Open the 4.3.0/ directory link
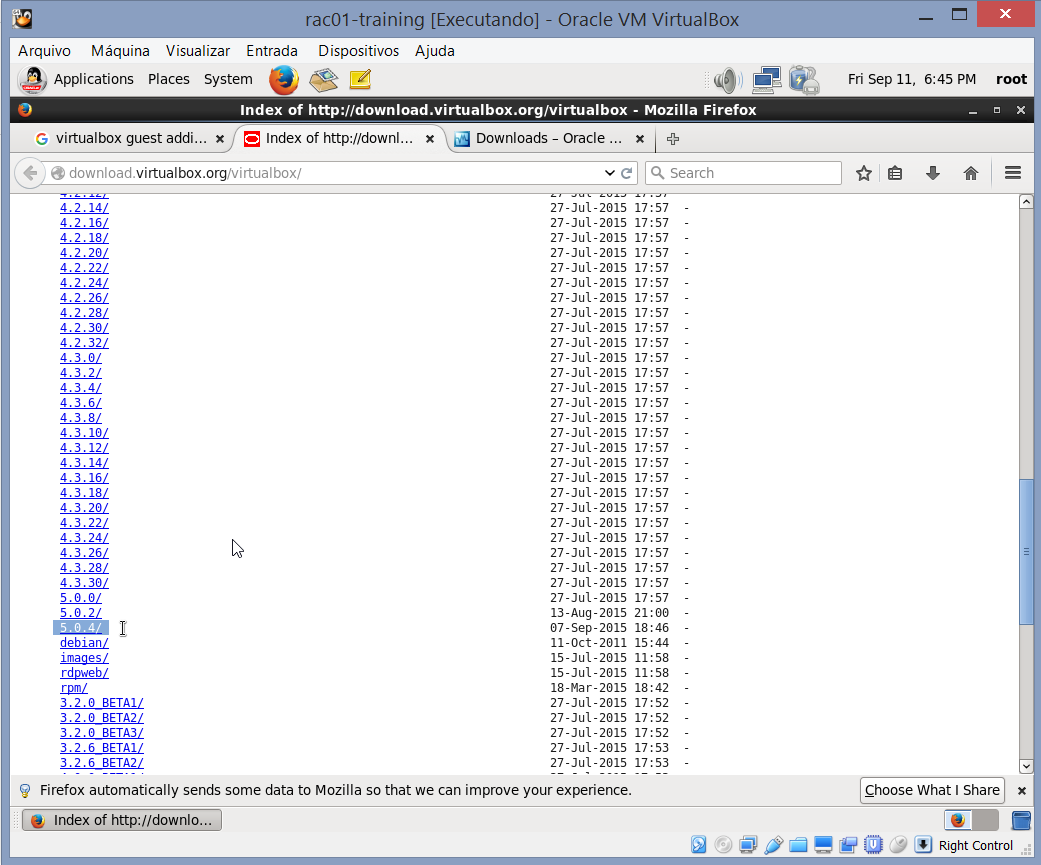1041x865 pixels. click(81, 358)
